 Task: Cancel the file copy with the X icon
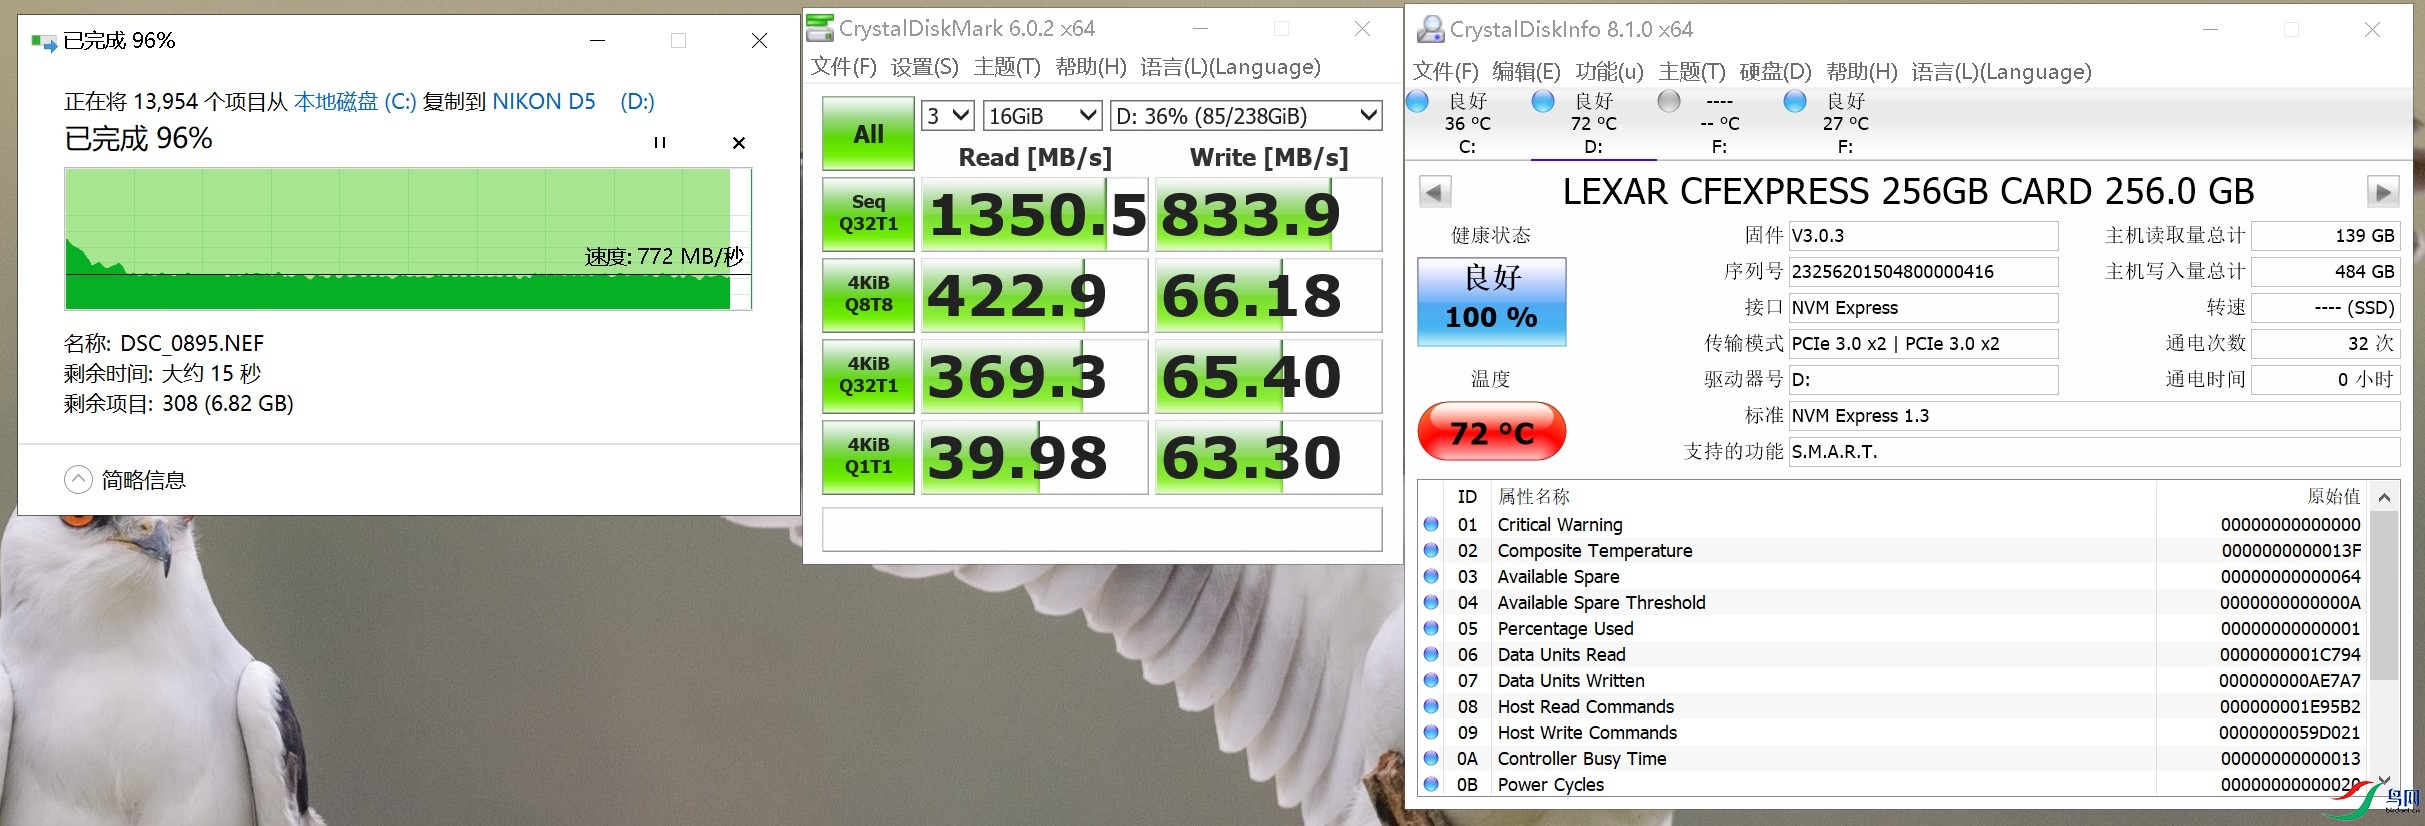pos(739,143)
